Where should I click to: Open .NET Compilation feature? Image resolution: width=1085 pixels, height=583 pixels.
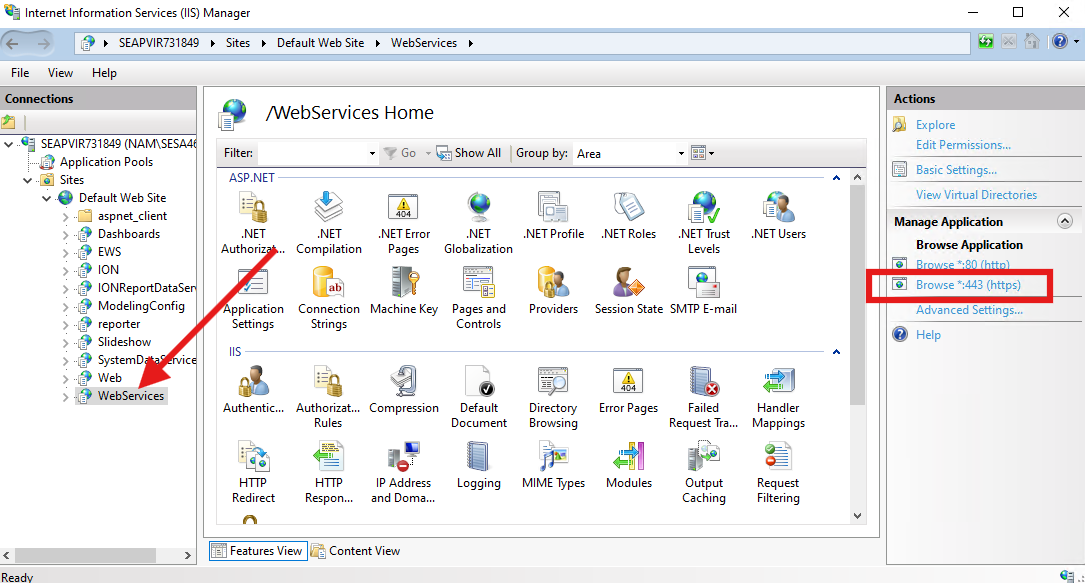tap(329, 223)
